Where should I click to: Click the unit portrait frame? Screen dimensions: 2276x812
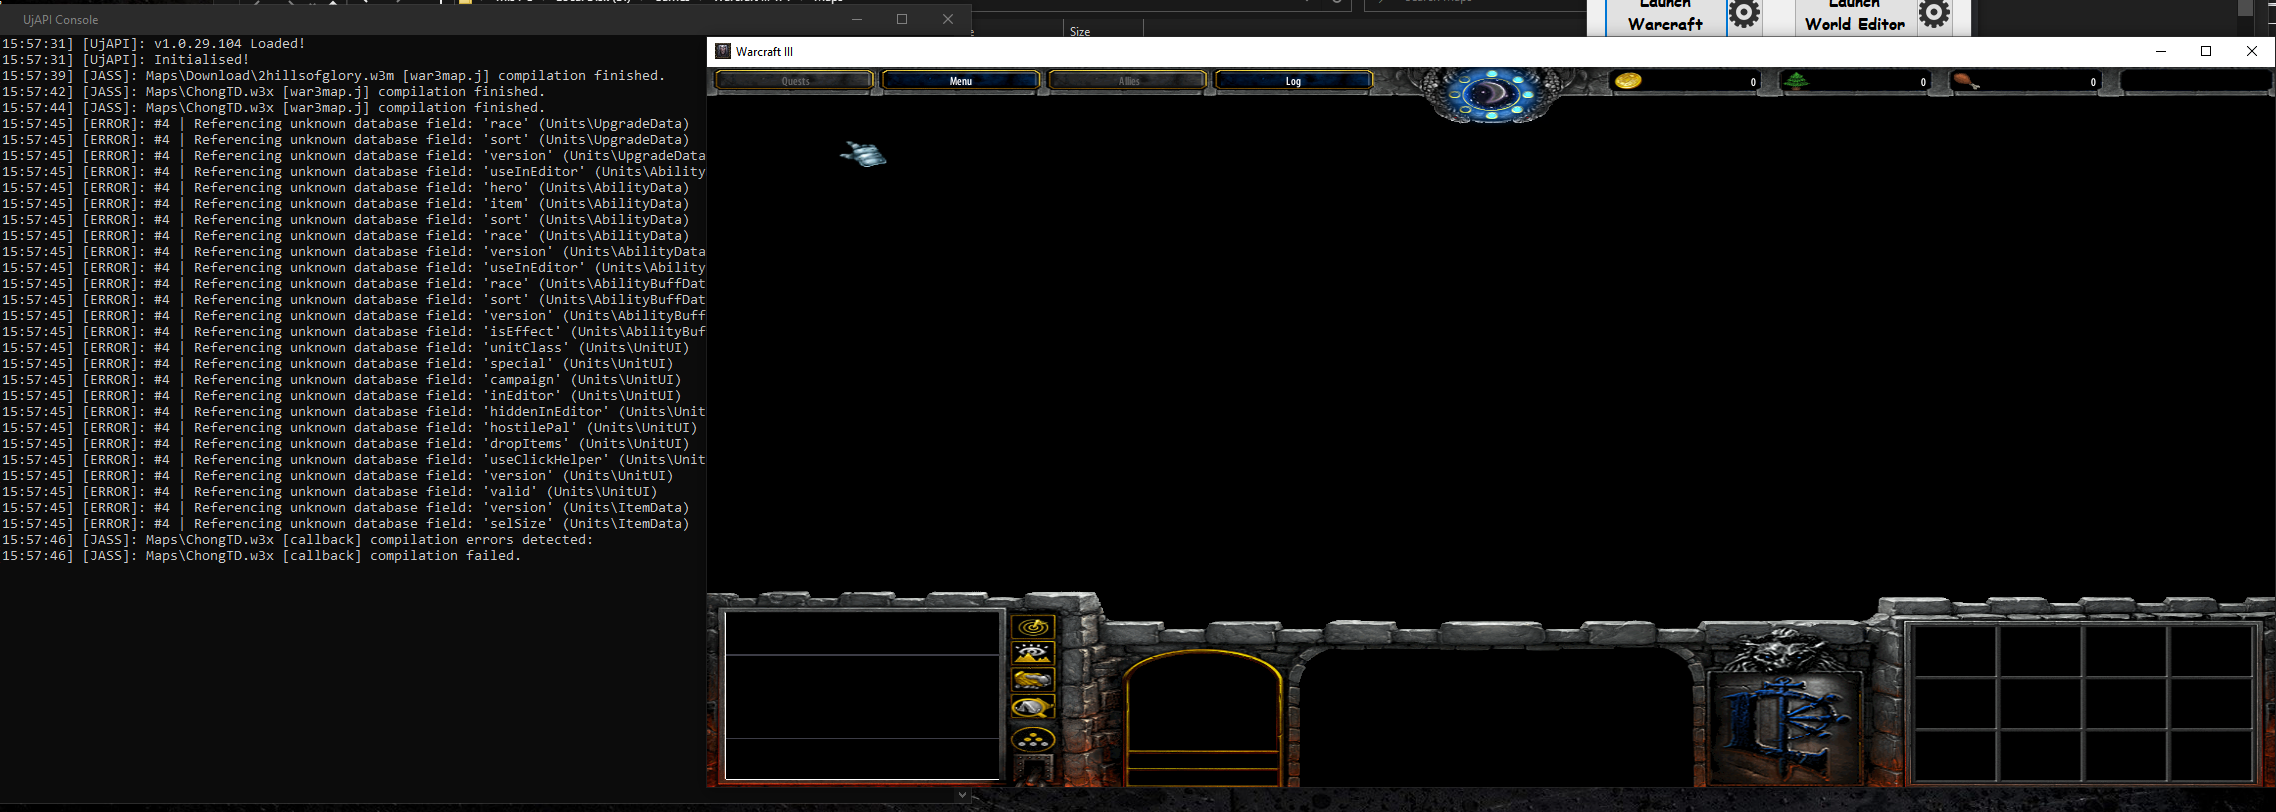1203,718
